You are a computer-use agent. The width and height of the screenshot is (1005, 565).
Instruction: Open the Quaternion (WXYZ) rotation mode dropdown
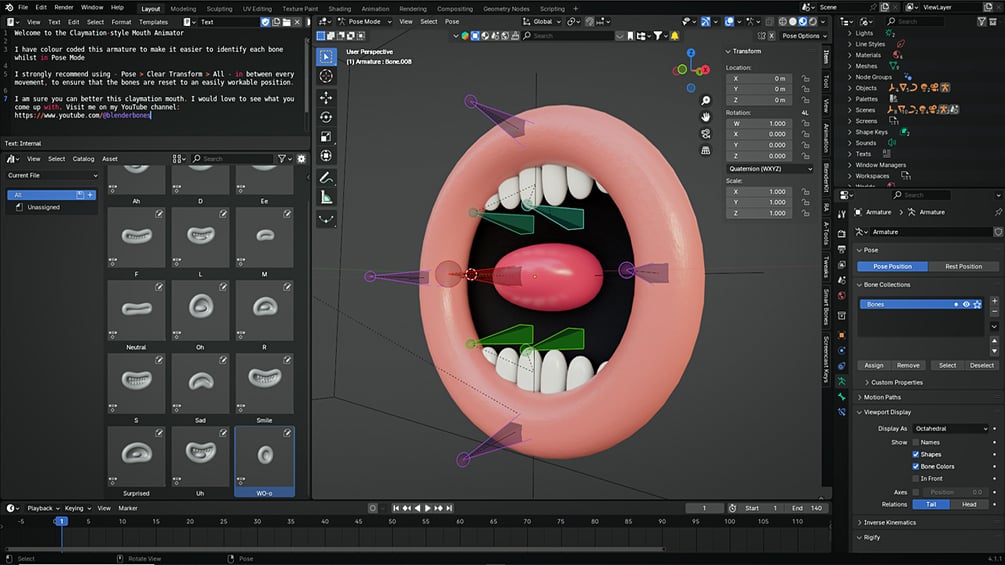[770, 169]
